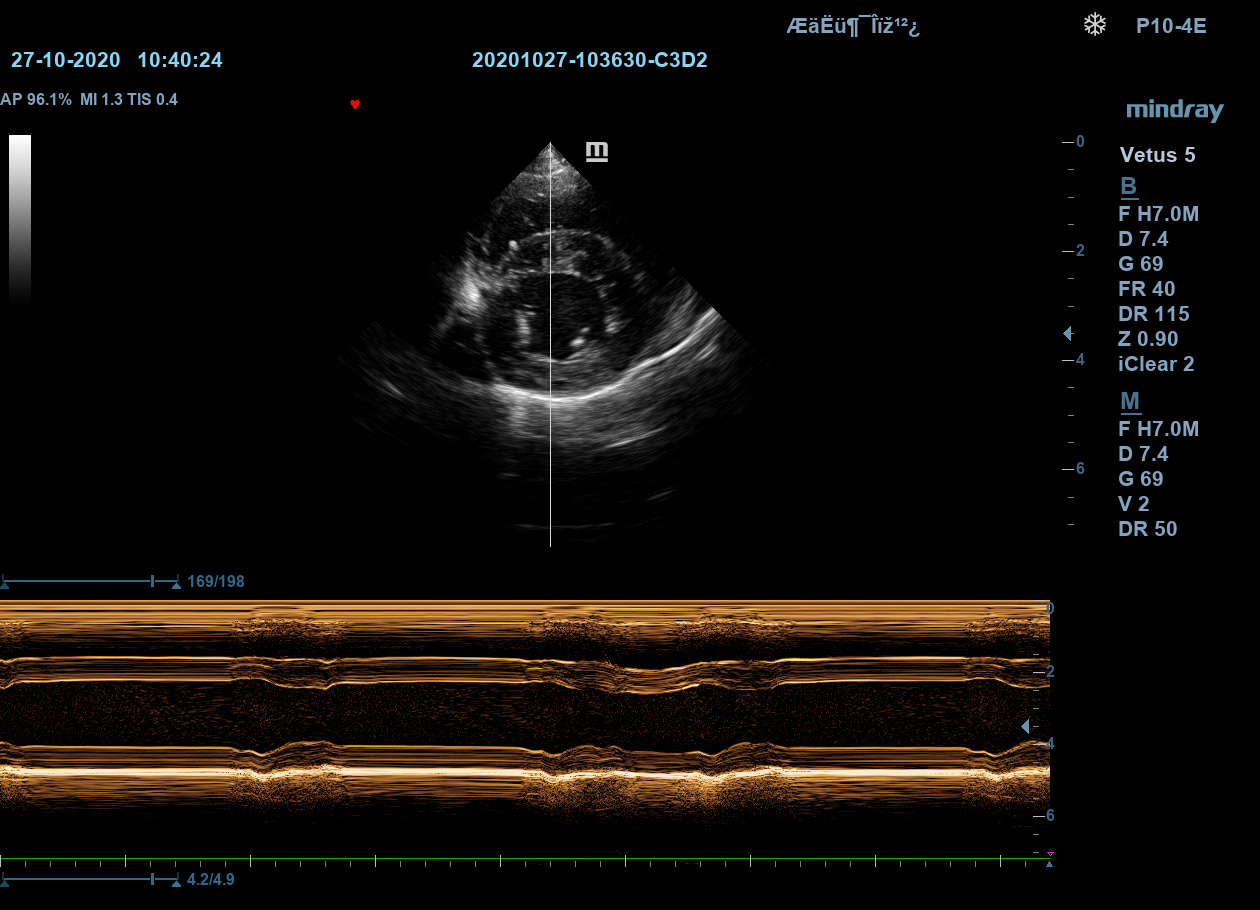Click the B-mode DR 115 parameter

click(1153, 314)
